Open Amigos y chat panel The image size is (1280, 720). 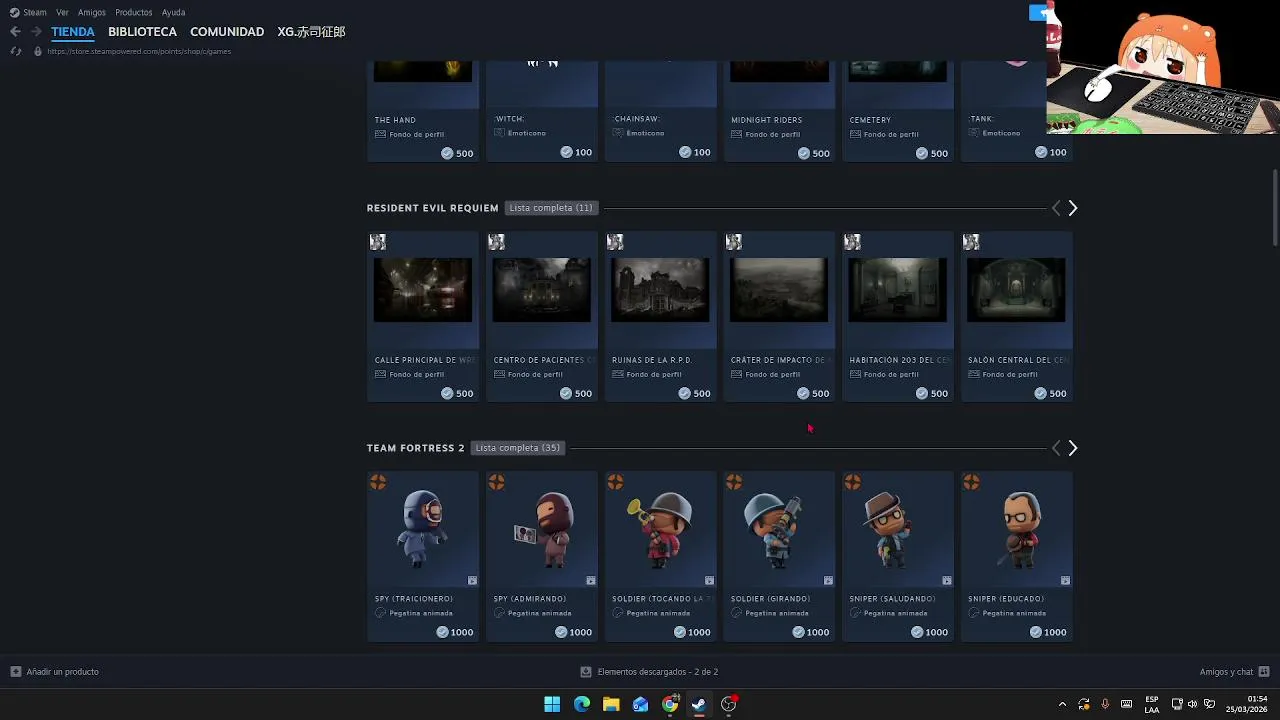point(1234,672)
